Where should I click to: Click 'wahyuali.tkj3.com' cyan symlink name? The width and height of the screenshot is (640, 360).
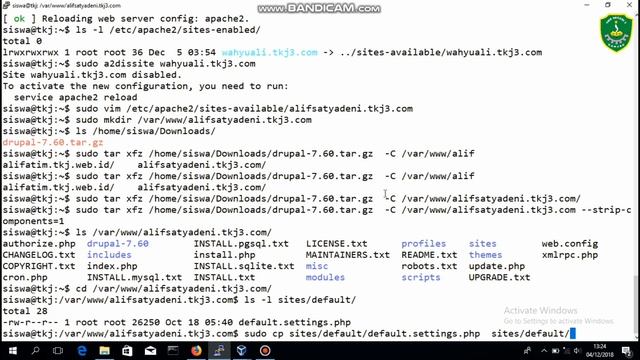coord(269,52)
